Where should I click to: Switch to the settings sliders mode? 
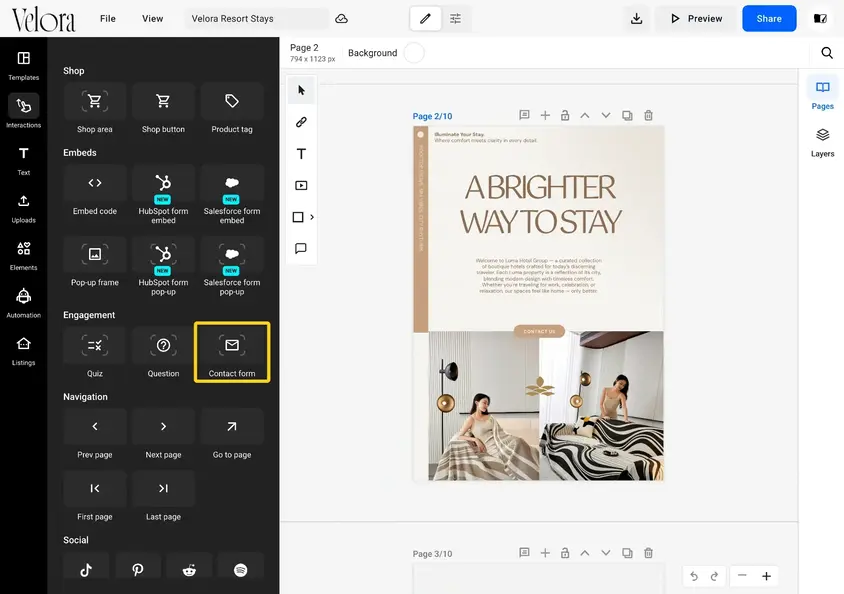point(455,19)
